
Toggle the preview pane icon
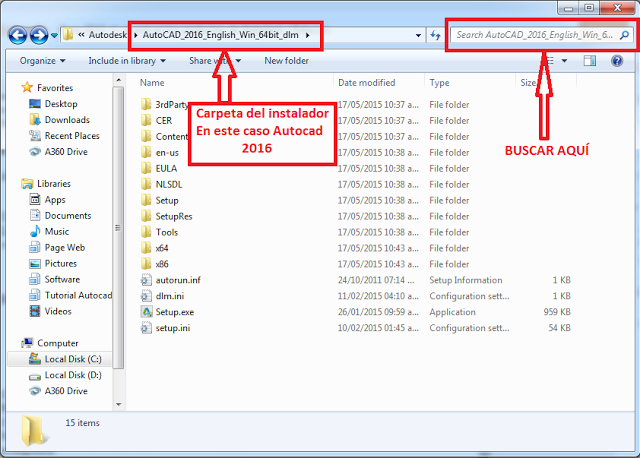coord(590,61)
